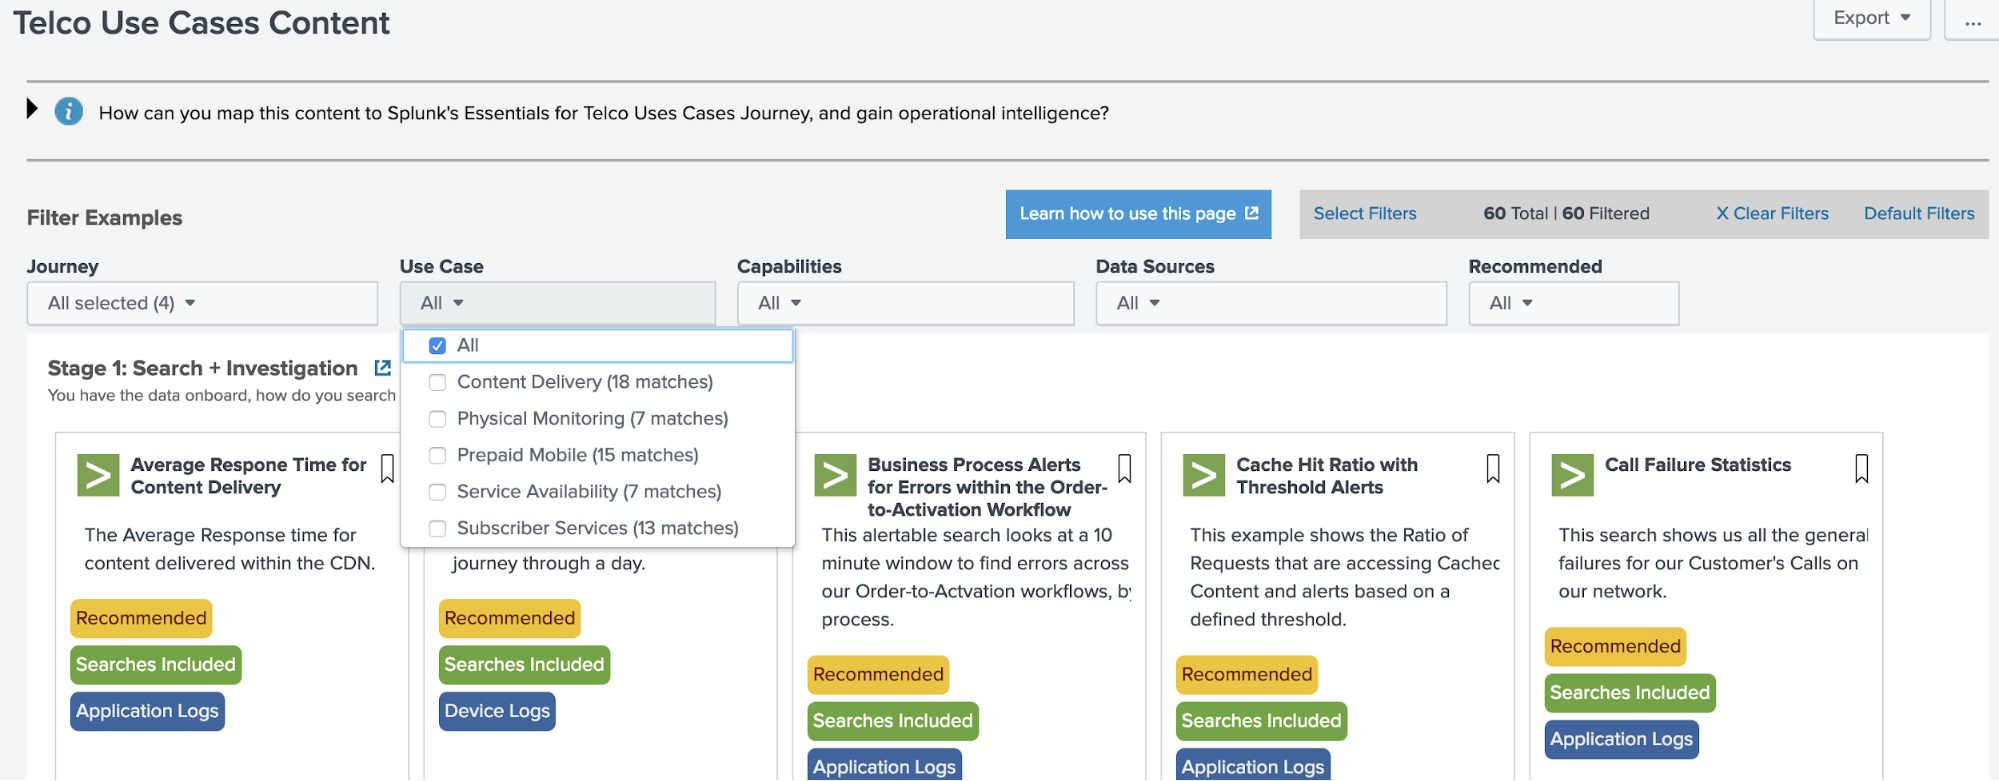The width and height of the screenshot is (1999, 781).
Task: Click the 'How can you map this content' question text
Action: [604, 113]
